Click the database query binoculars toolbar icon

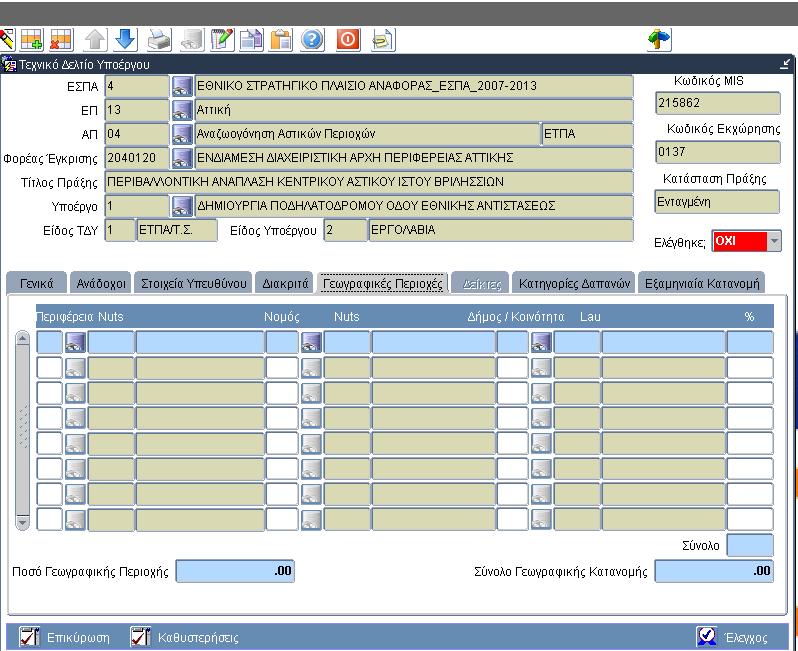tap(192, 40)
